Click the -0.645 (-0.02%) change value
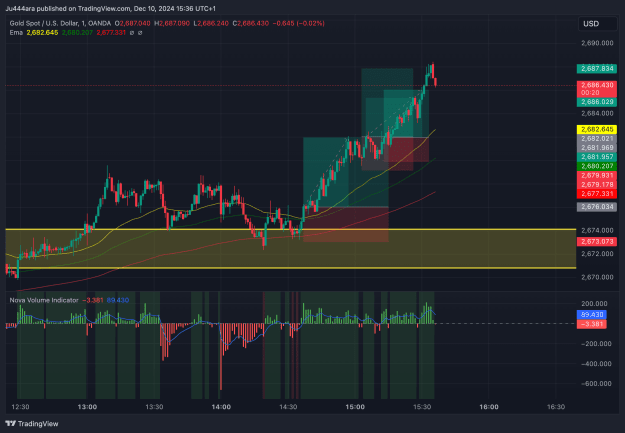Image resolution: width=625 pixels, height=433 pixels. tap(299, 24)
